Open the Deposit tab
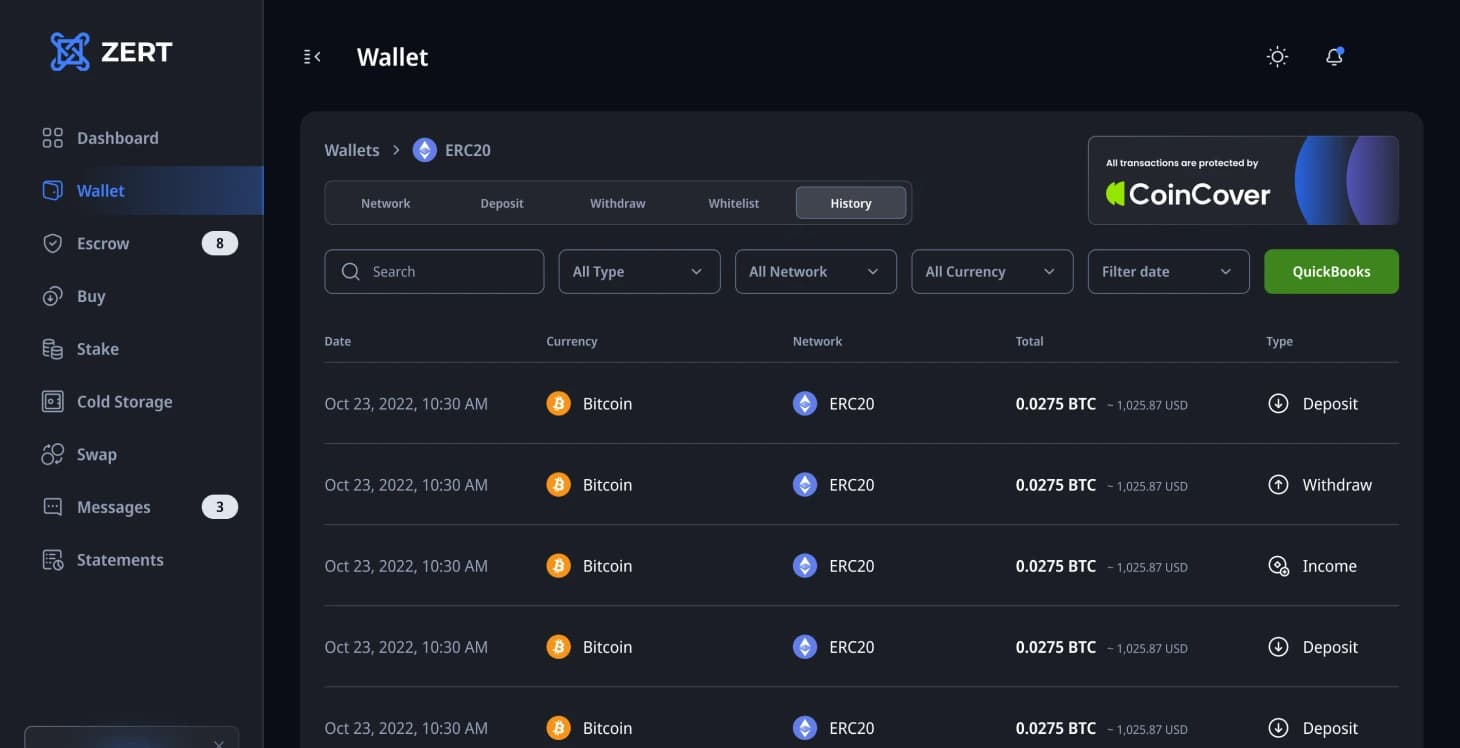The height and width of the screenshot is (748, 1460). pos(502,202)
